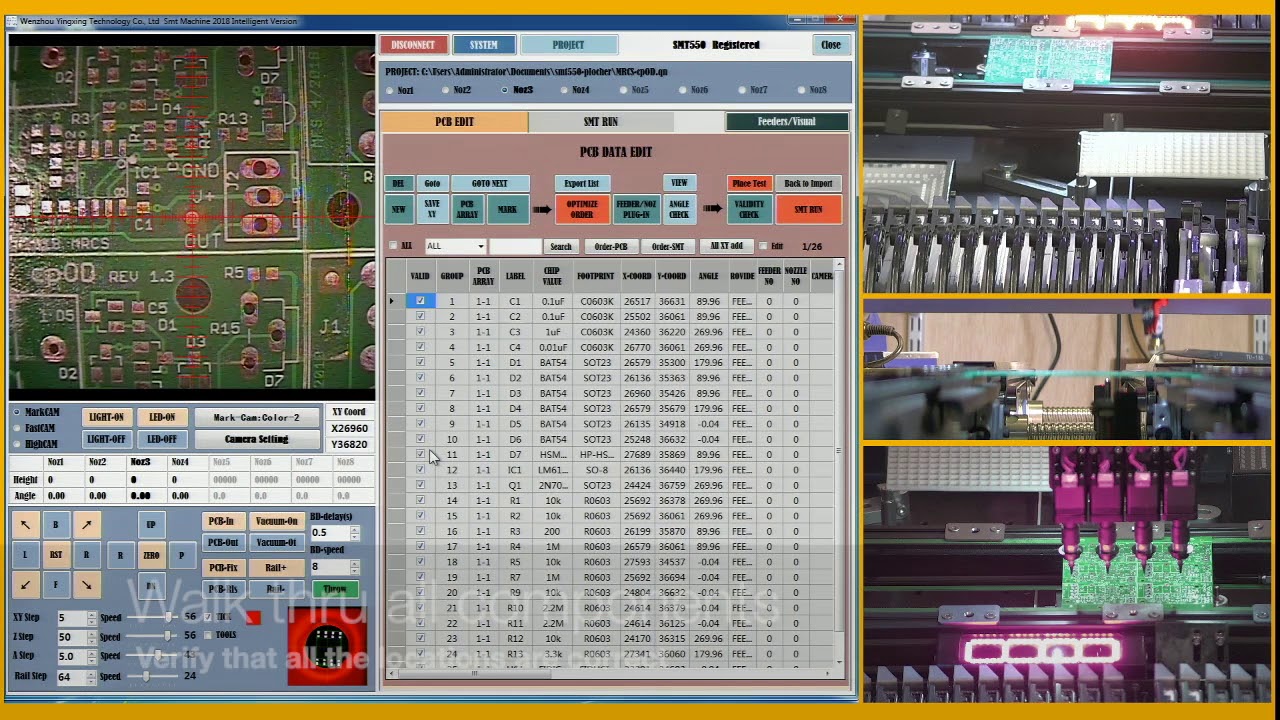Image resolution: width=1280 pixels, height=720 pixels.
Task: Select the Noz4 nozzle radio button
Action: [565, 90]
